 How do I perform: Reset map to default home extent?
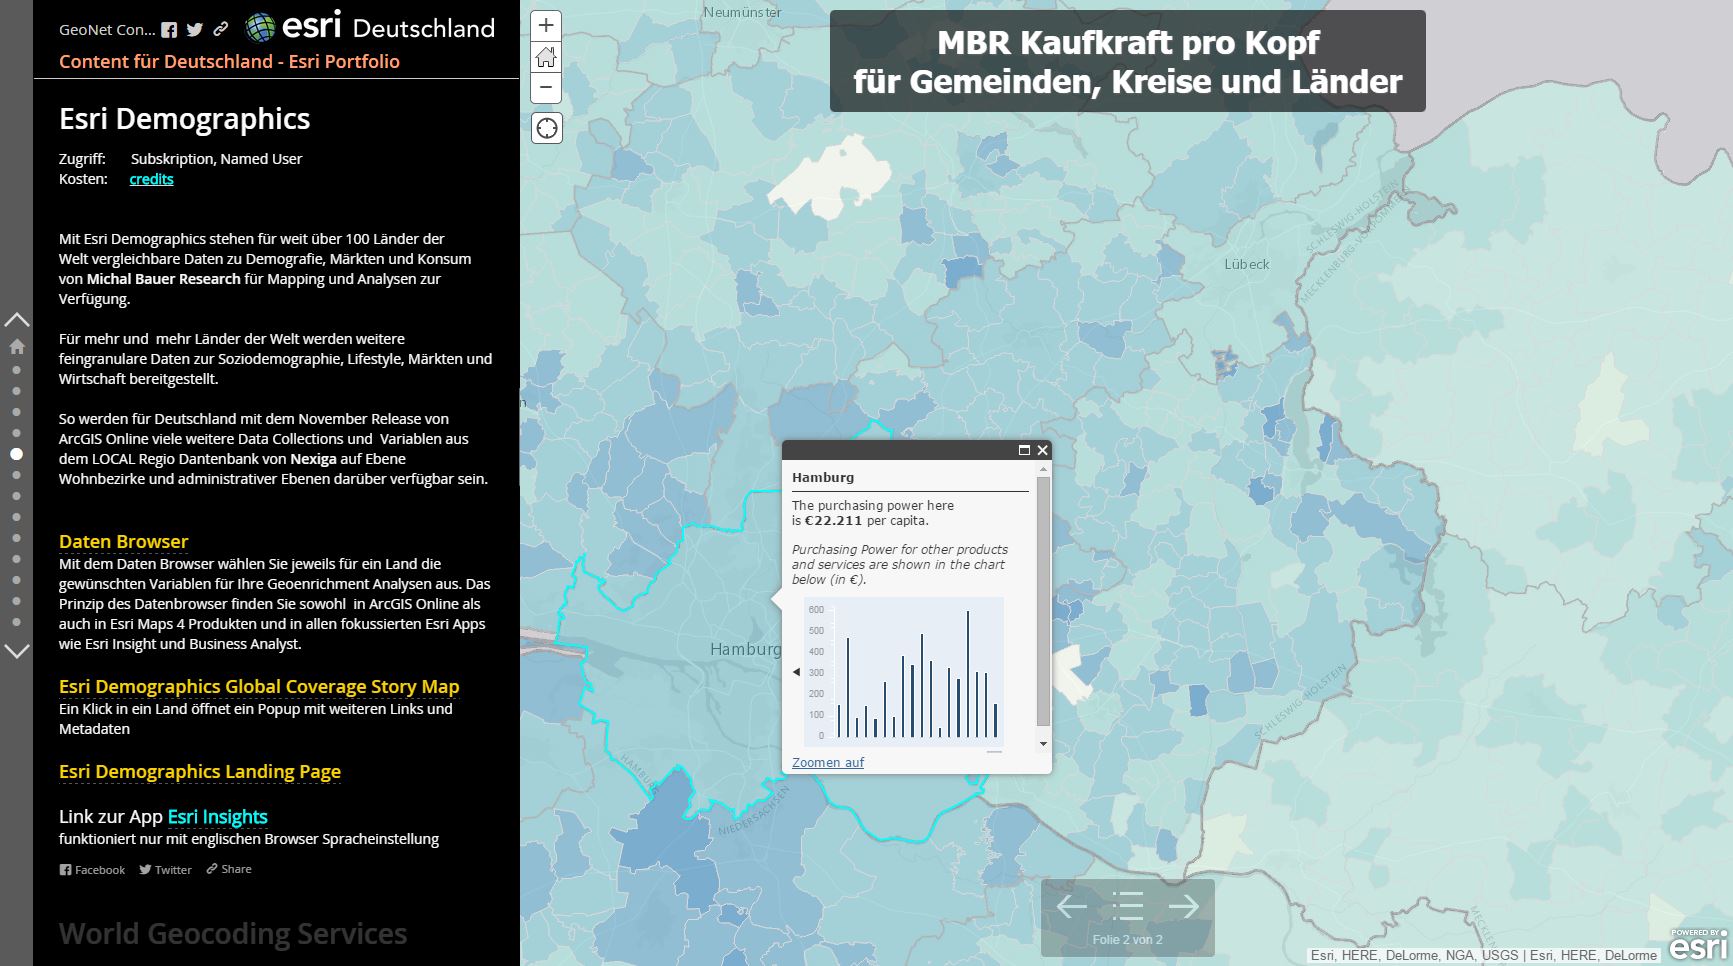546,57
